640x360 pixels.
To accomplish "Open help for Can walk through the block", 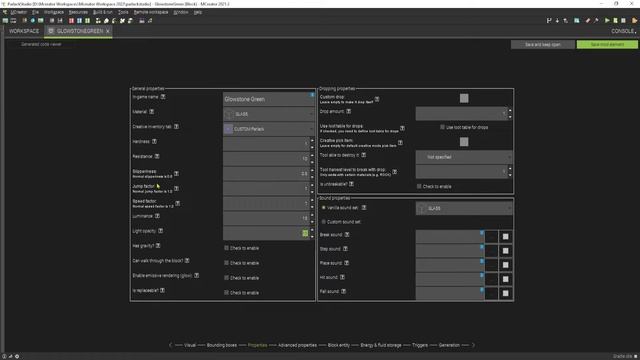I will [x=187, y=260].
